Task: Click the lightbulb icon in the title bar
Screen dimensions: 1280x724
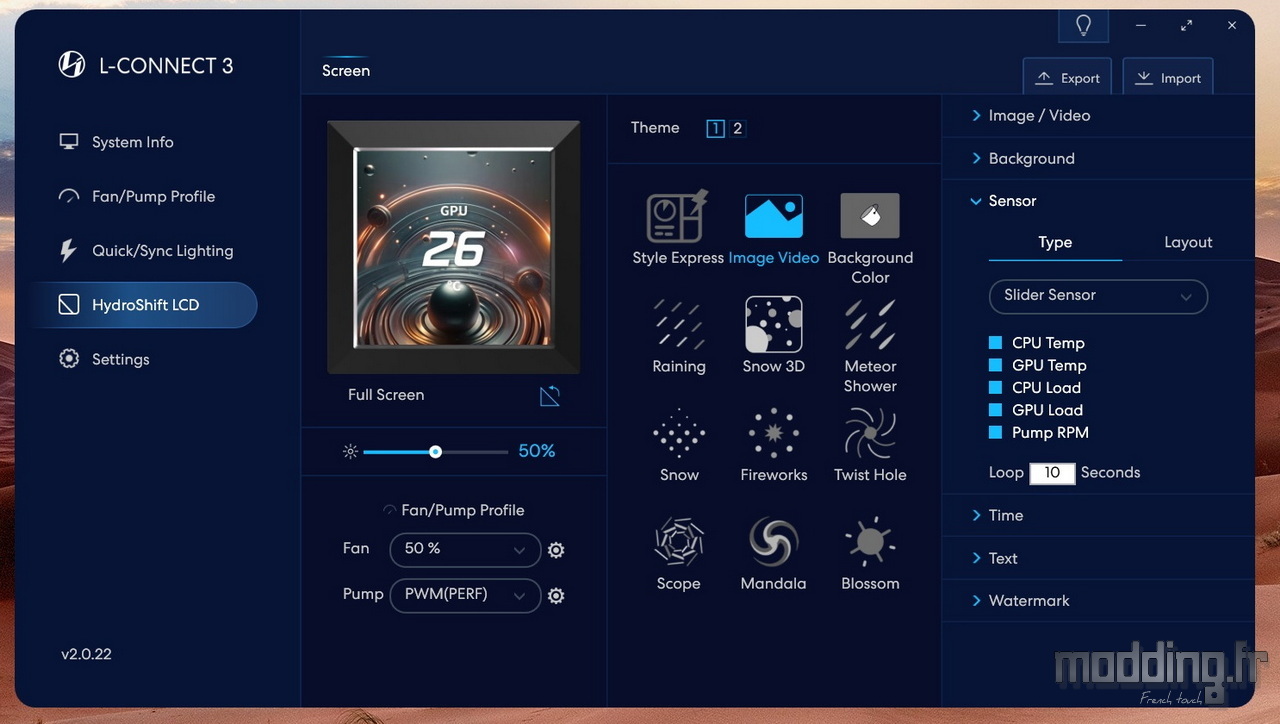Action: [1083, 26]
